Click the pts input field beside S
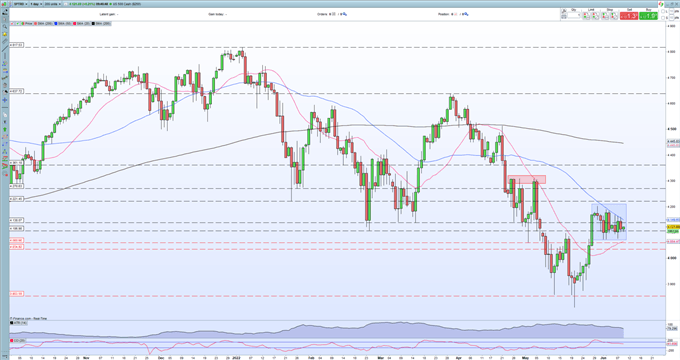 (671, 18)
